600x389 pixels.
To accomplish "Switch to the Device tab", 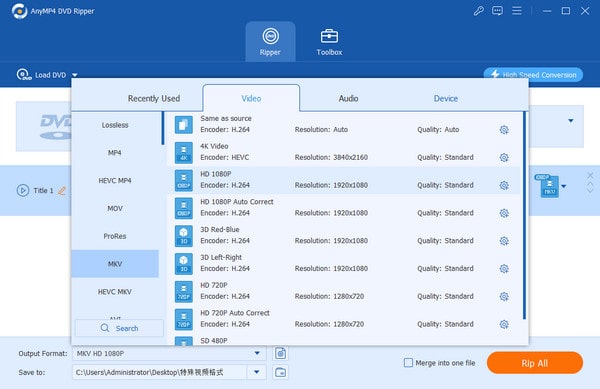I will [445, 98].
